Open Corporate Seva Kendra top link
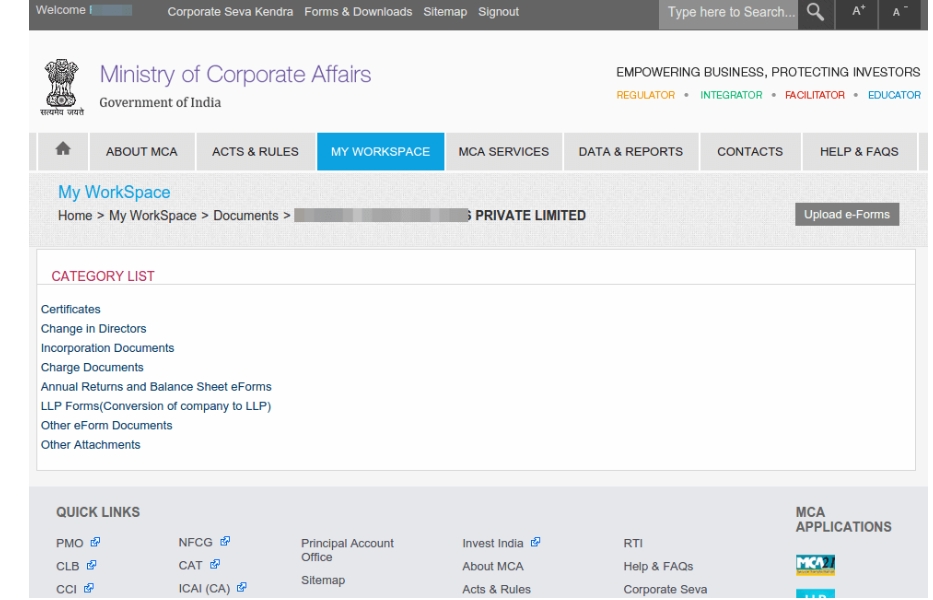This screenshot has height=600, width=933. pos(230,12)
